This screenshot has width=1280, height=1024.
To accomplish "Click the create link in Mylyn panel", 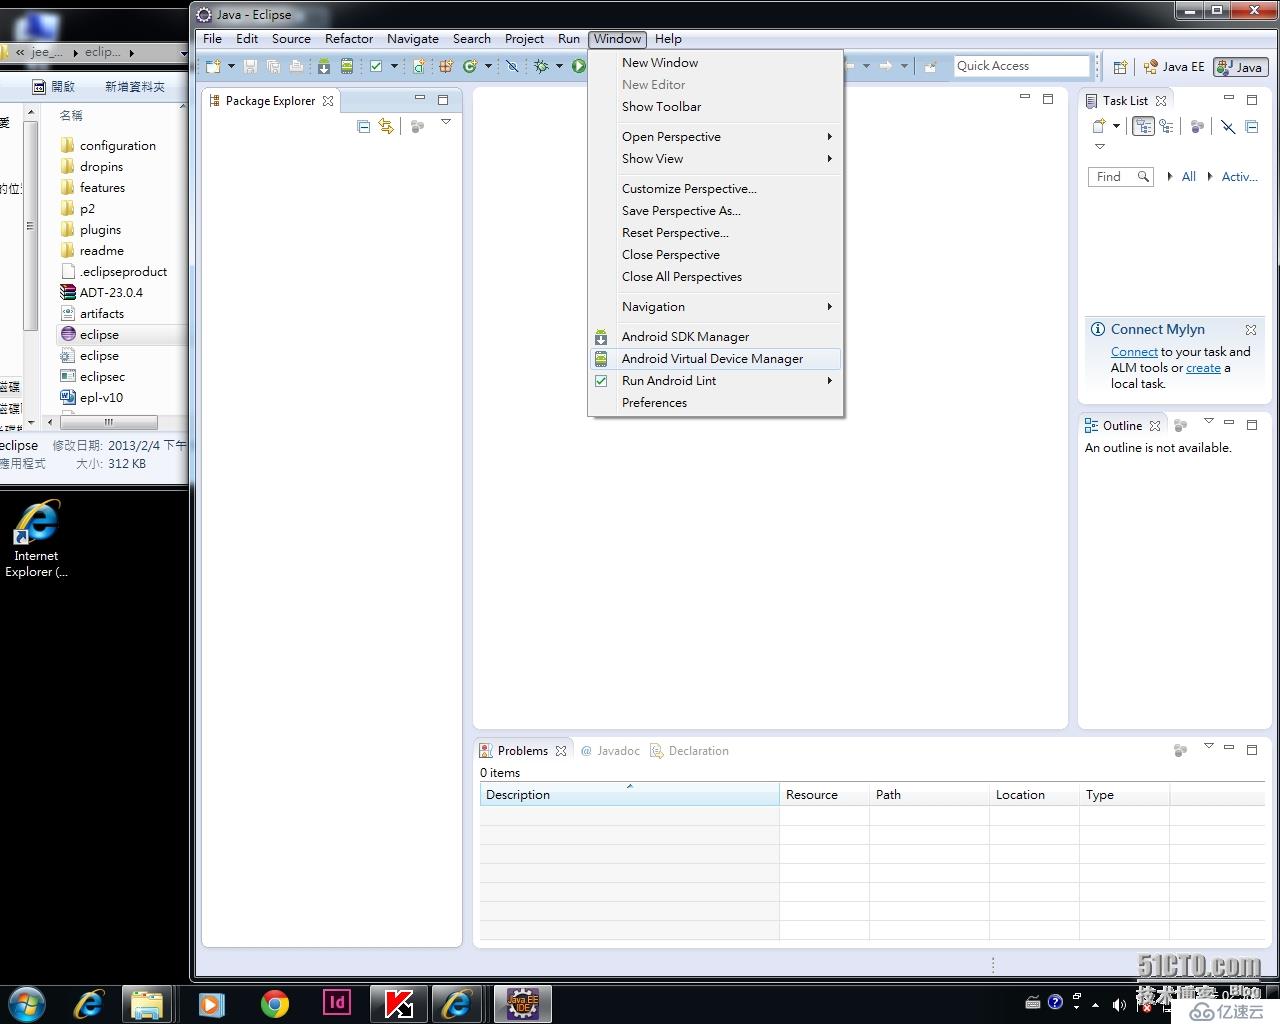I will pos(1203,368).
